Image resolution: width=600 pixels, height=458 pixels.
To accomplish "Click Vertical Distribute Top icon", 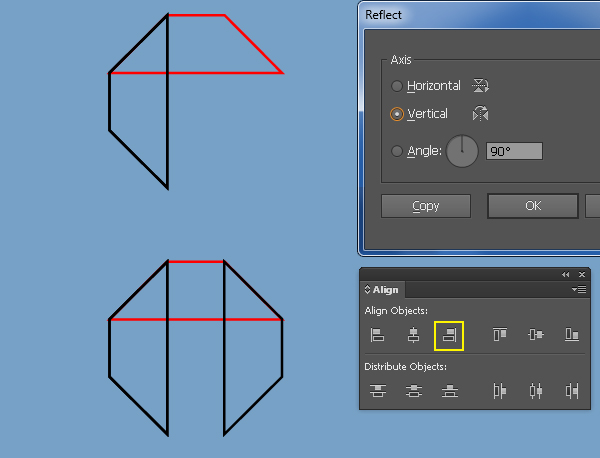I will point(378,391).
